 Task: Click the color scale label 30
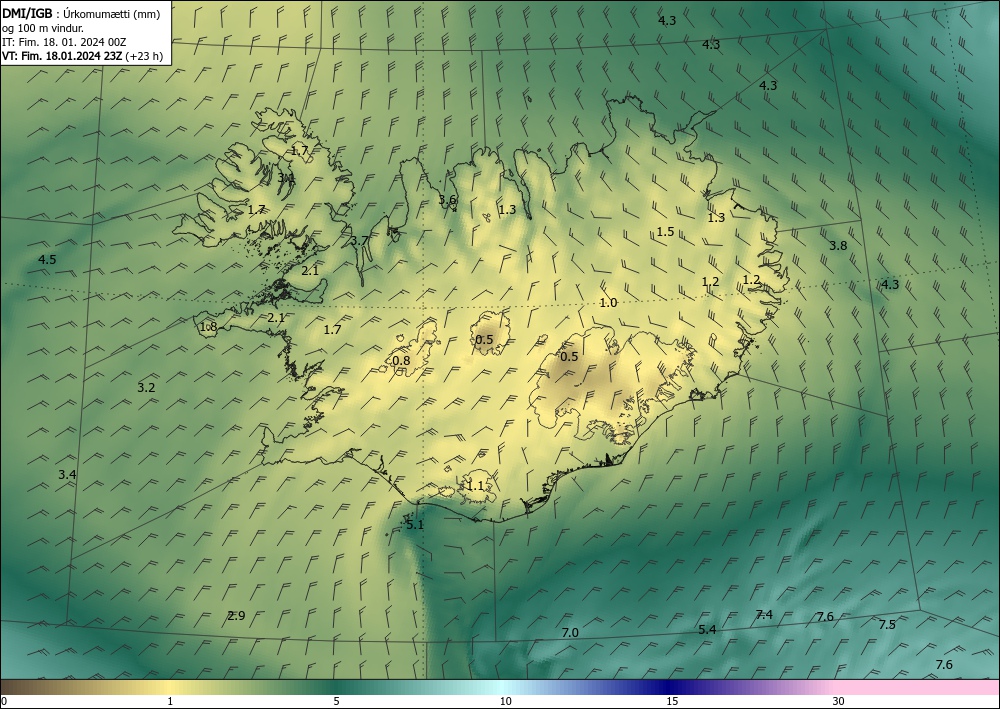(x=839, y=702)
